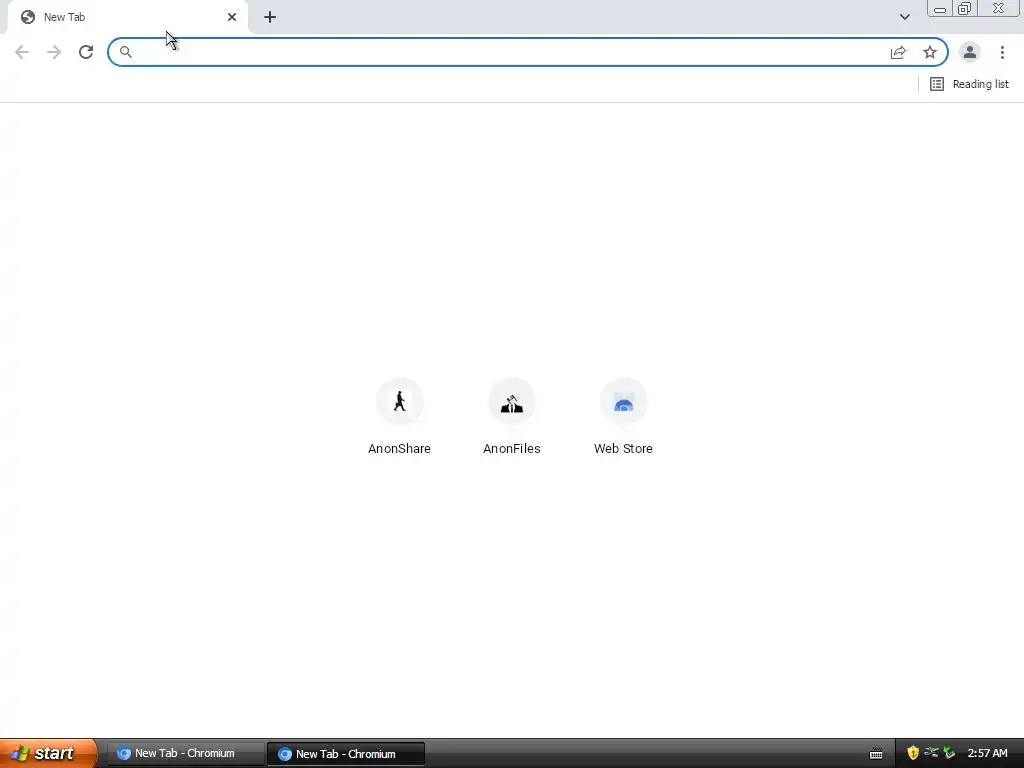Click the AnonFiles label text

(x=512, y=449)
